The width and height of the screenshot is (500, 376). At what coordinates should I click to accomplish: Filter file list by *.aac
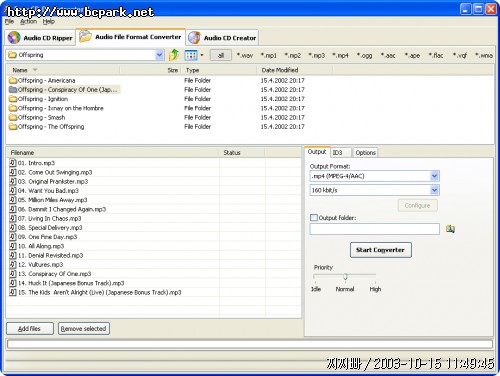388,55
